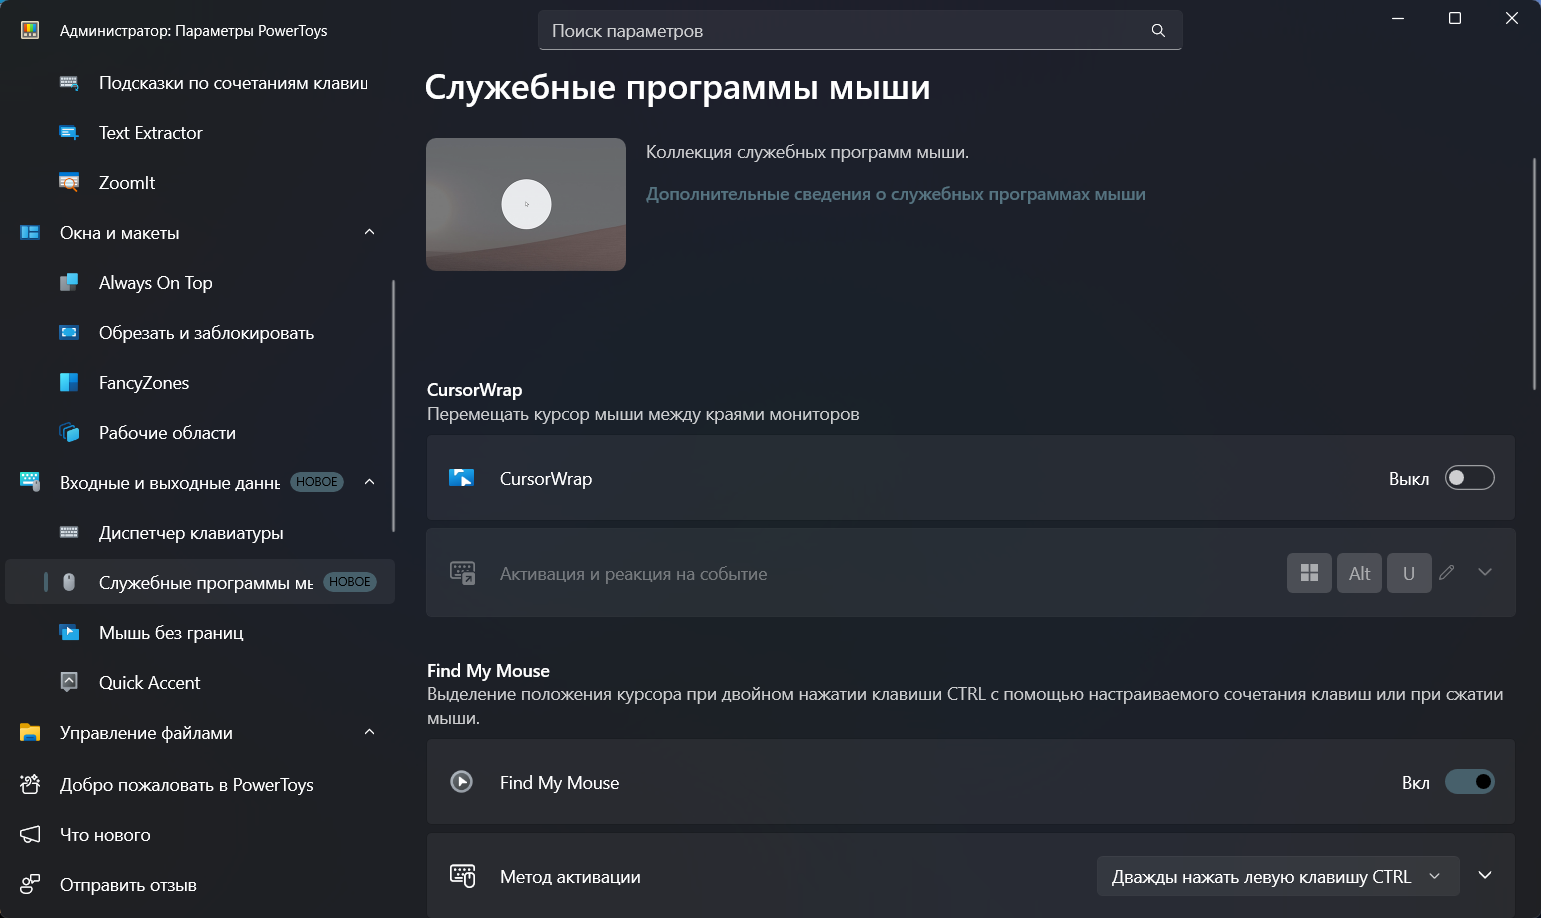The image size is (1541, 918).
Task: Collapse the Управление файлами group
Action: point(369,733)
